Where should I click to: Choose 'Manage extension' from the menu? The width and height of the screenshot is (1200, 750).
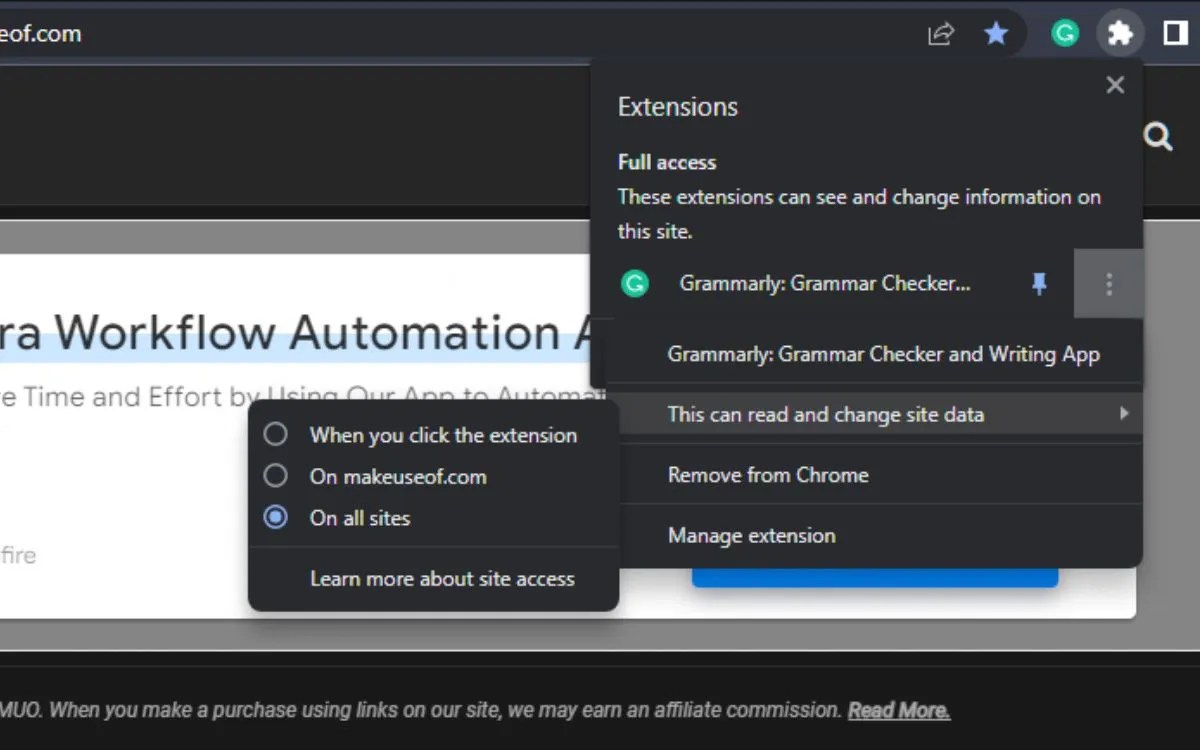tap(752, 535)
